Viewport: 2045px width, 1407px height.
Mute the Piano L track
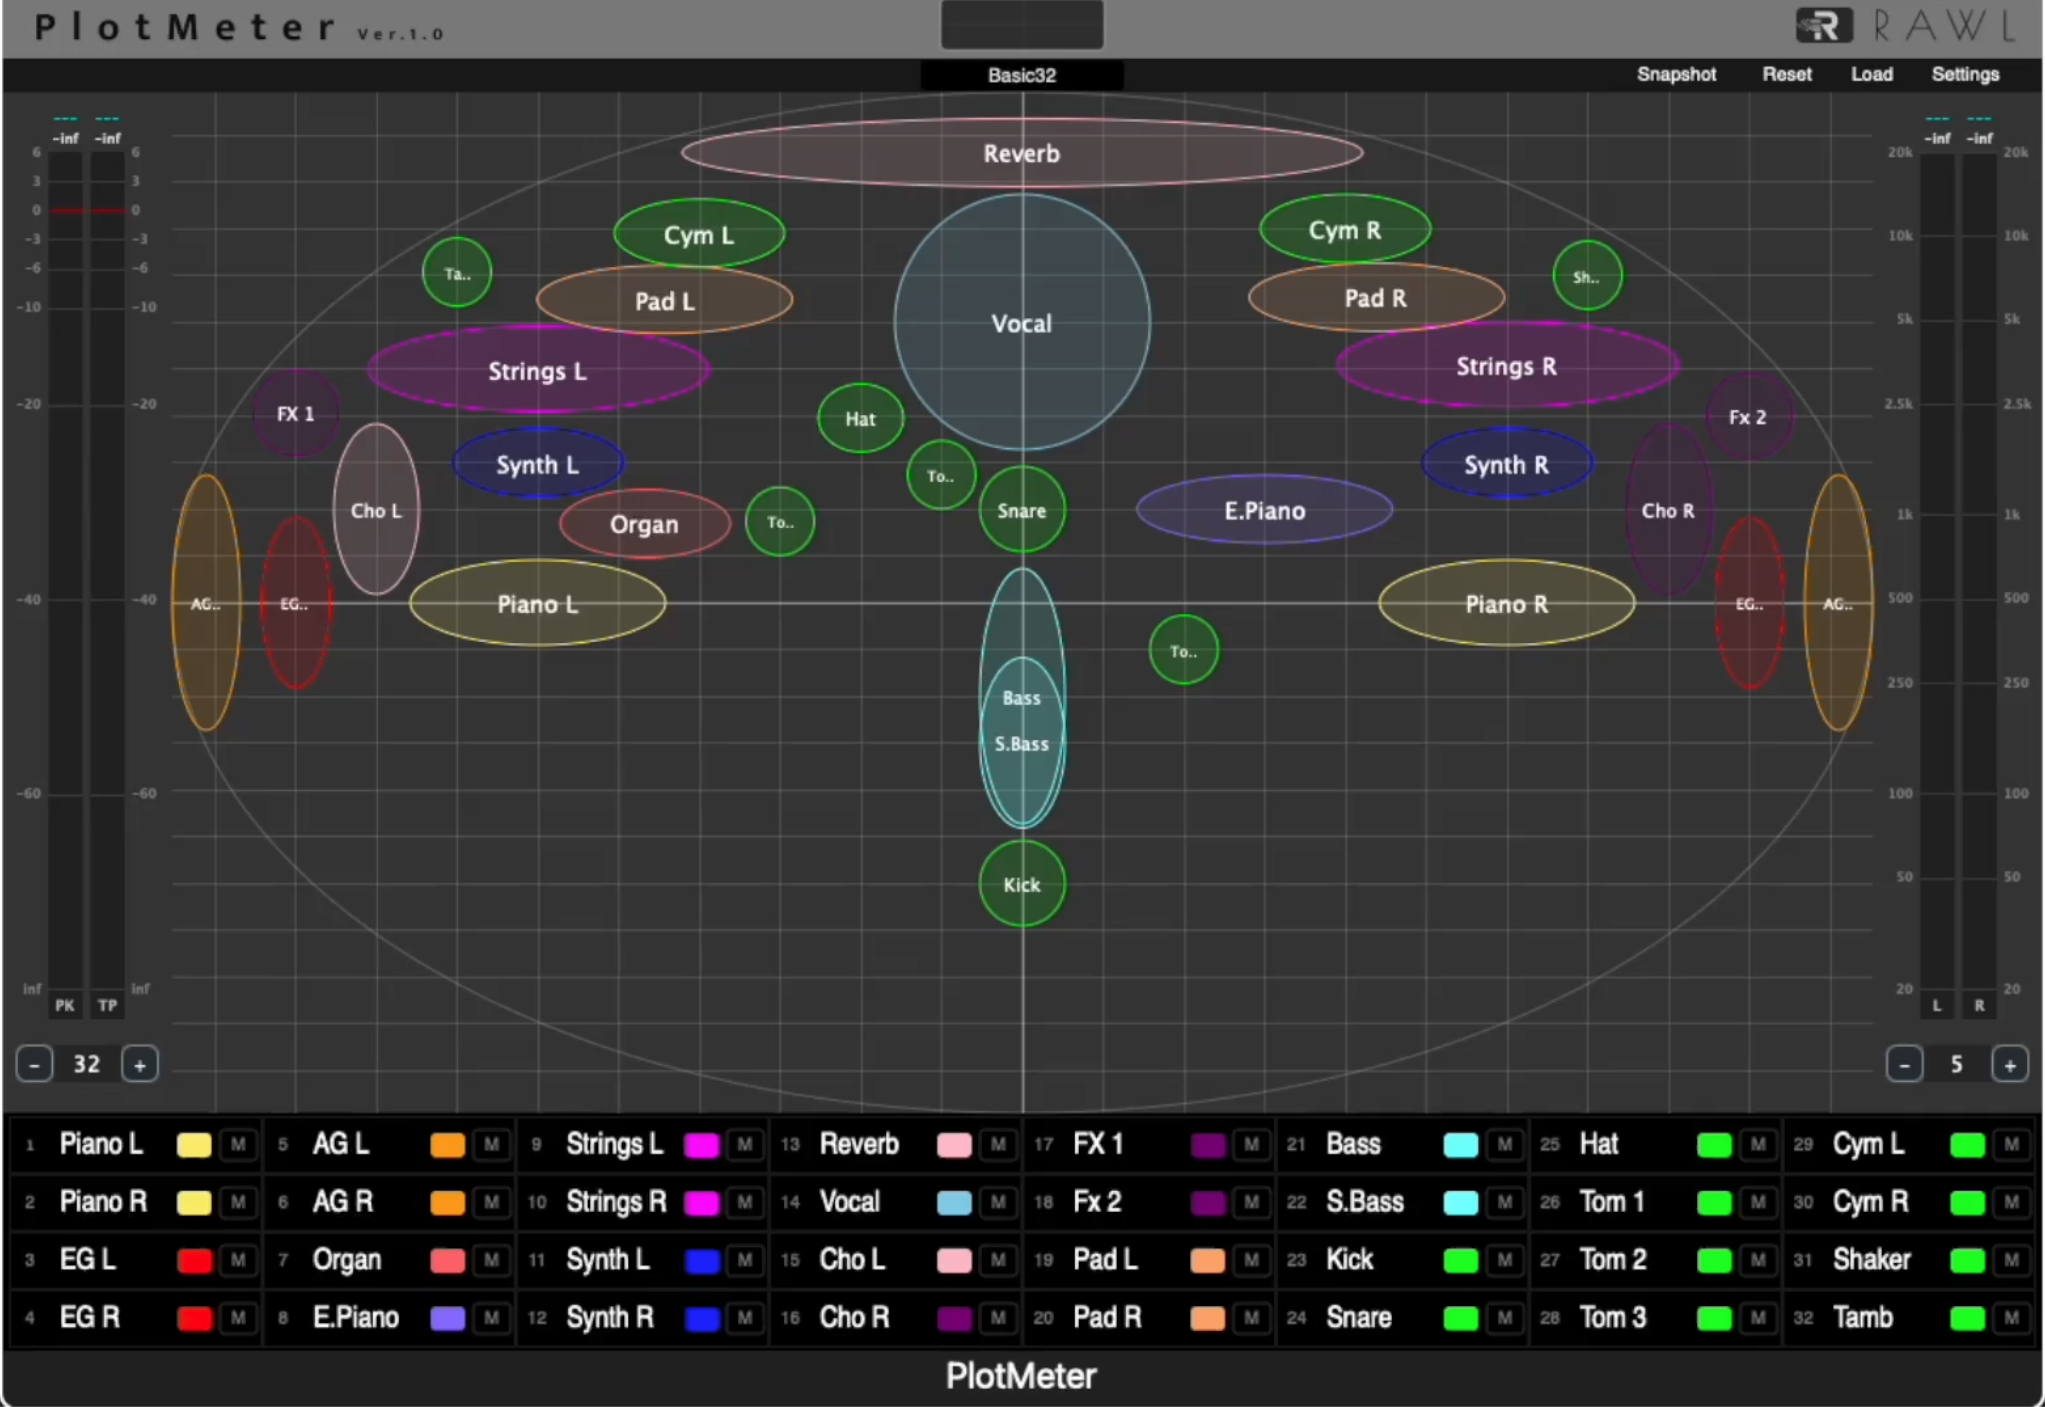click(238, 1144)
